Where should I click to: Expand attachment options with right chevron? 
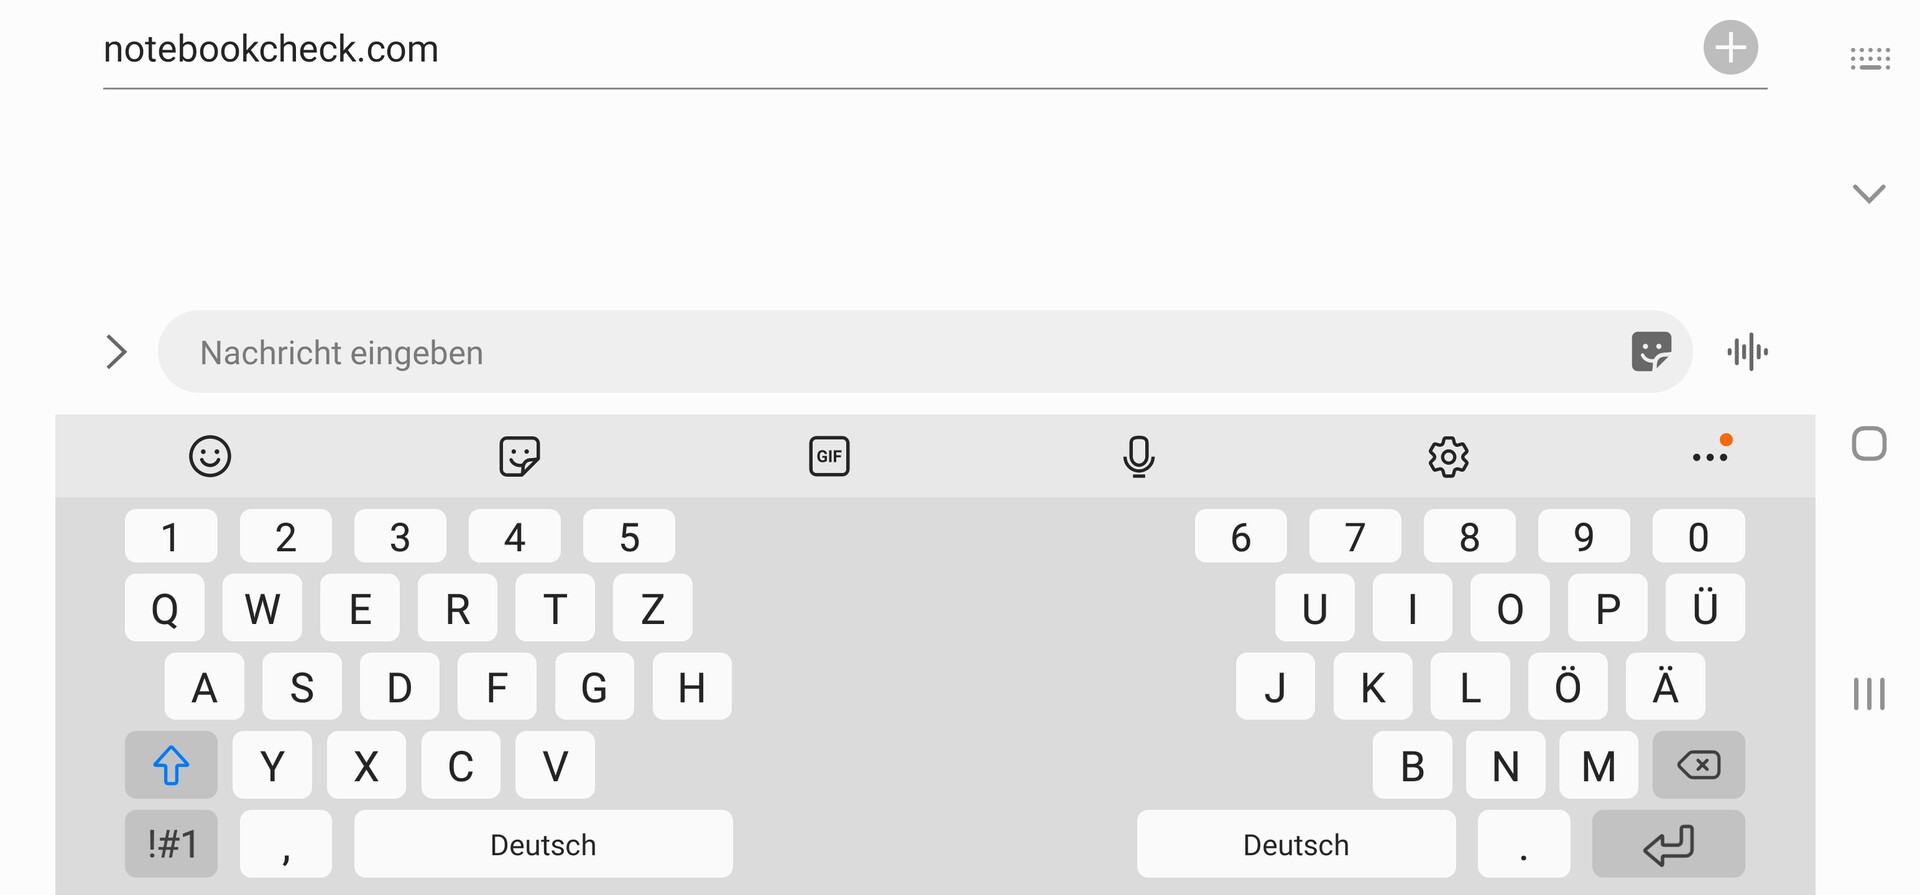(116, 352)
